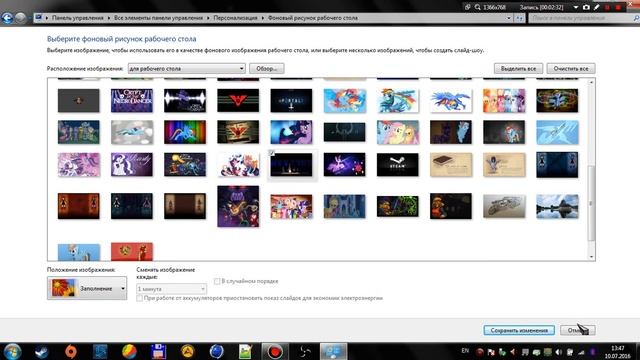Click the volume speaker tray icon
The image size is (640, 360).
pyautogui.click(x=558, y=352)
